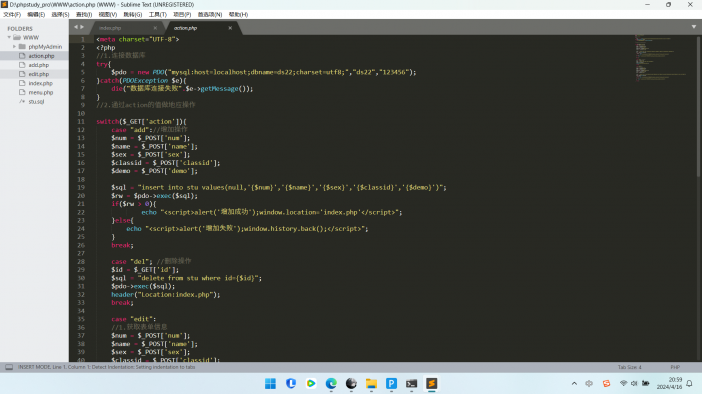Open the 跳转(G) menu
The image size is (702, 394).
(133, 14)
